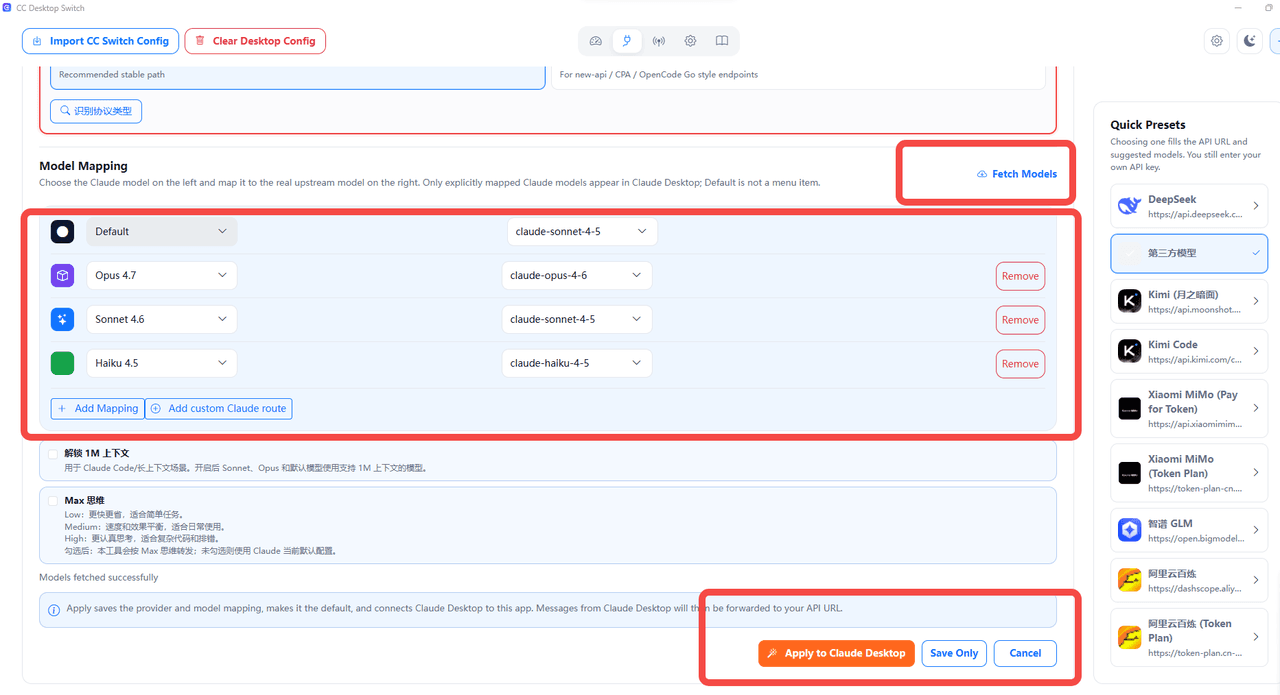Open the gear settings tab in center toolbar
Image resolution: width=1280 pixels, height=695 pixels.
click(x=690, y=41)
